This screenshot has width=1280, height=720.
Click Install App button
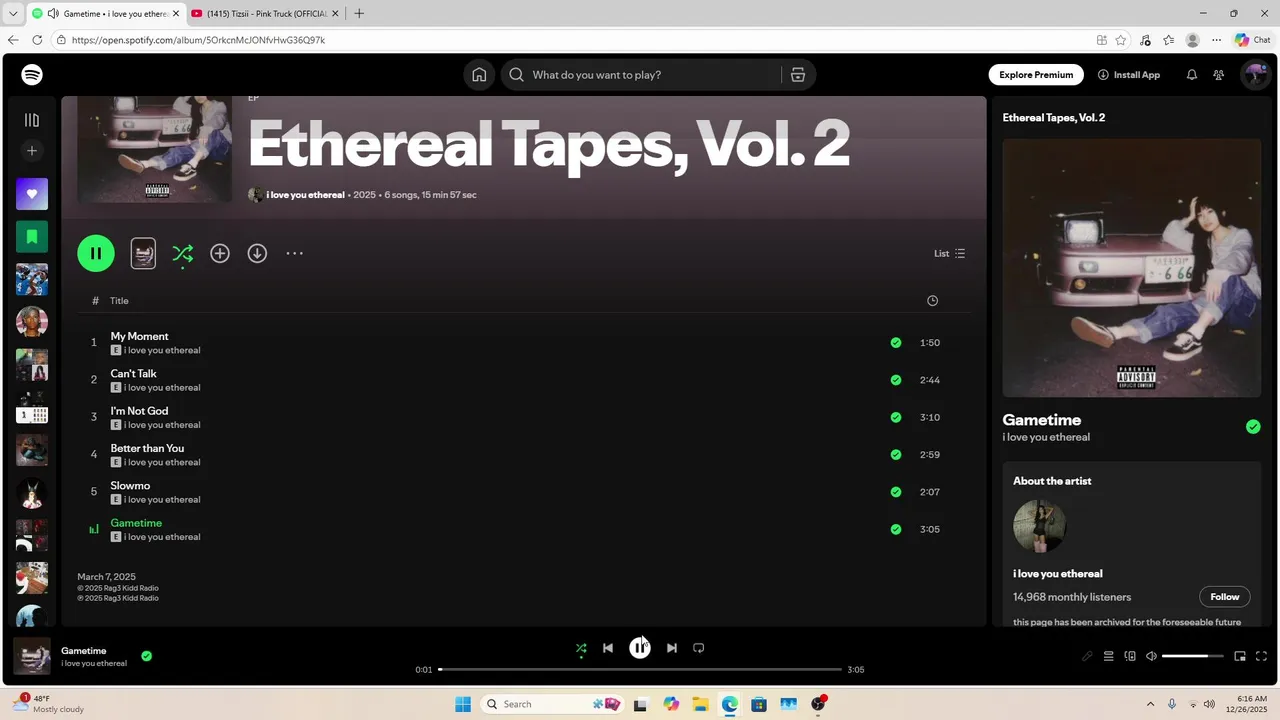[1129, 75]
